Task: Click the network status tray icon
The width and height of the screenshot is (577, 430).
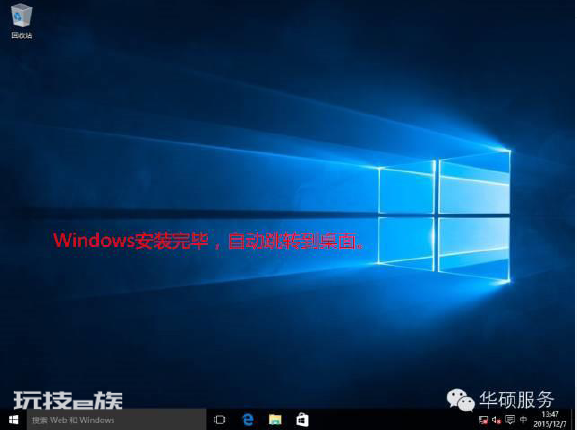Action: click(483, 420)
